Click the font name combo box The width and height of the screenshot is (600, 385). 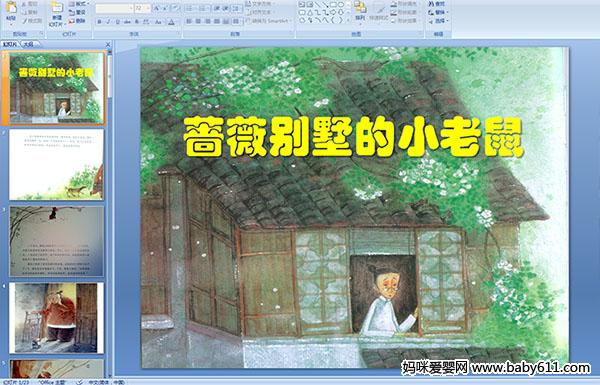point(114,8)
